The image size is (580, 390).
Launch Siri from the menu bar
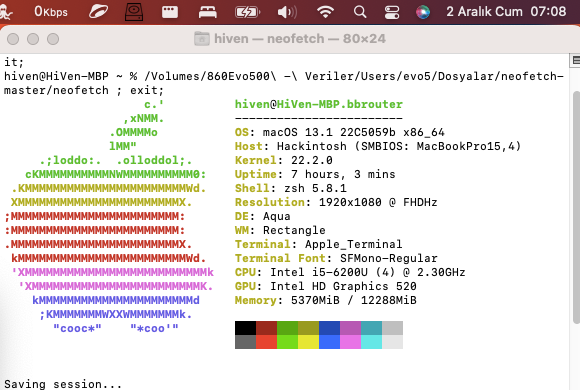pos(423,12)
